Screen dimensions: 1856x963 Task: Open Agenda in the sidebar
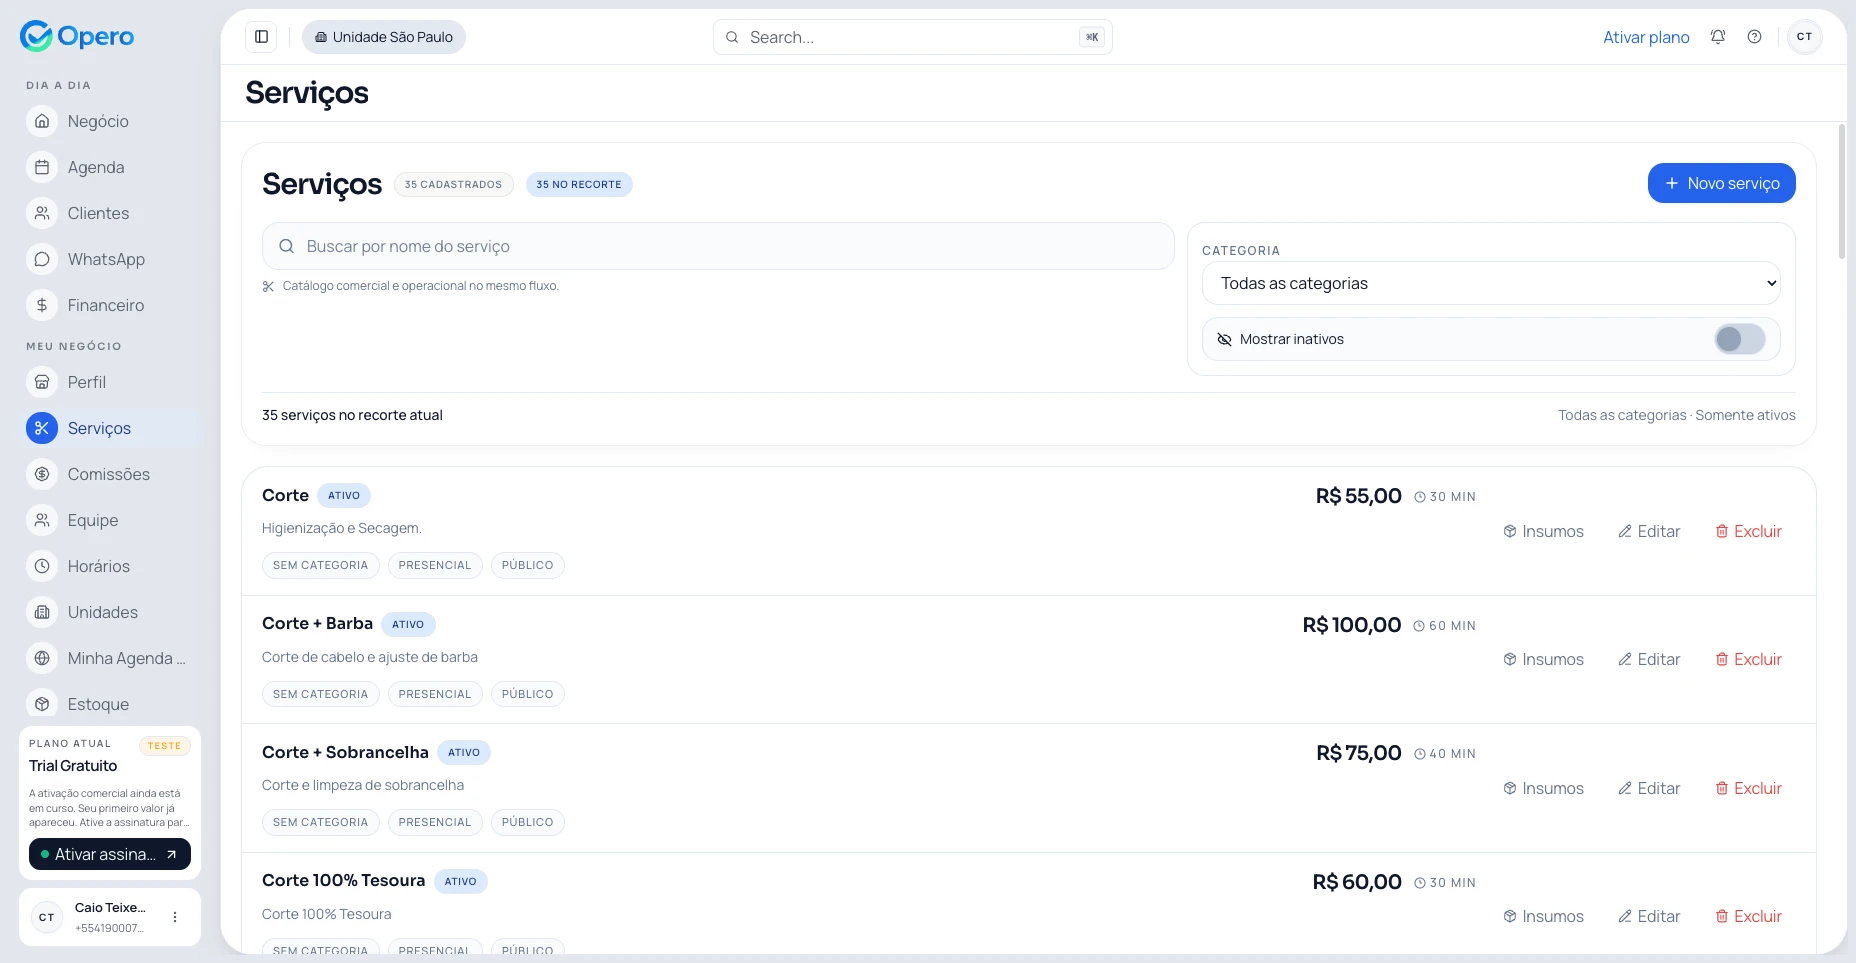tap(96, 167)
